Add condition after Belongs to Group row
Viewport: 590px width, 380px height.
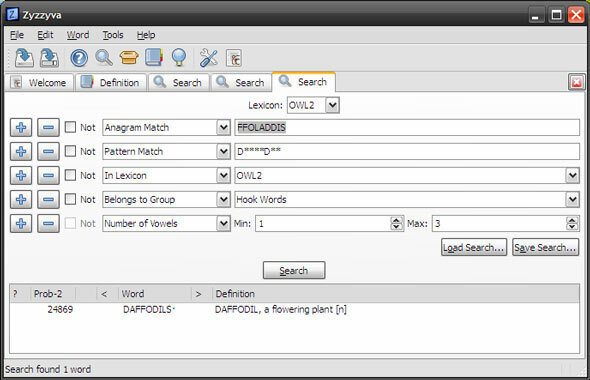21,199
